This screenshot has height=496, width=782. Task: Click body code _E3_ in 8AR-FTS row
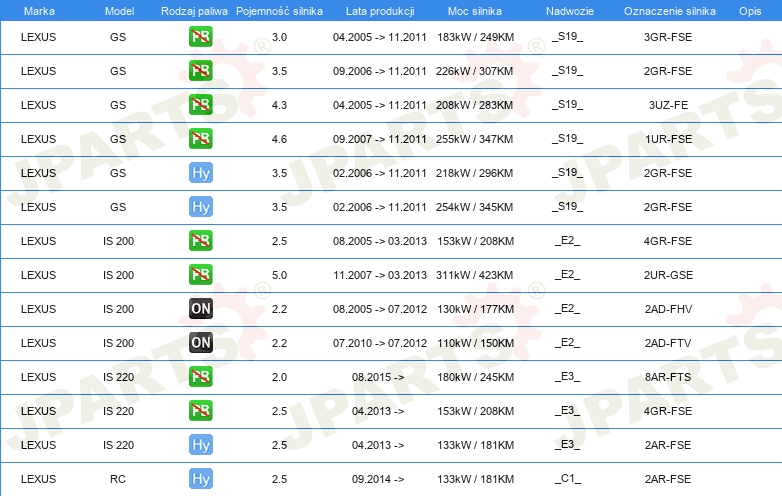pos(568,376)
